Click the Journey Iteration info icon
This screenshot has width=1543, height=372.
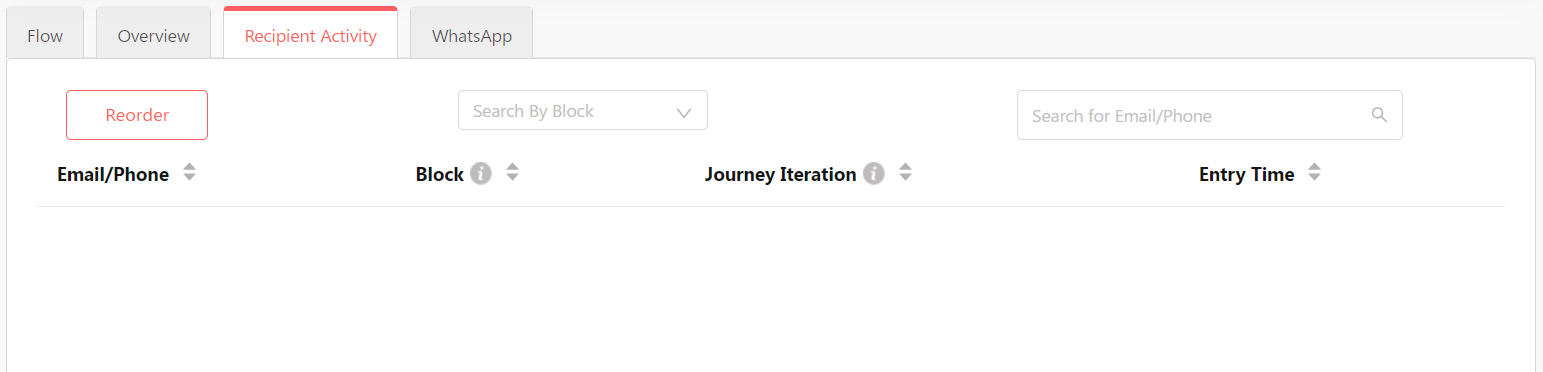[x=874, y=174]
